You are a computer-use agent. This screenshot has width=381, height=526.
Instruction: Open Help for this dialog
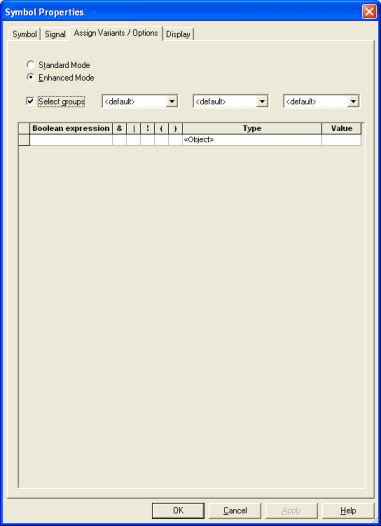tap(348, 511)
